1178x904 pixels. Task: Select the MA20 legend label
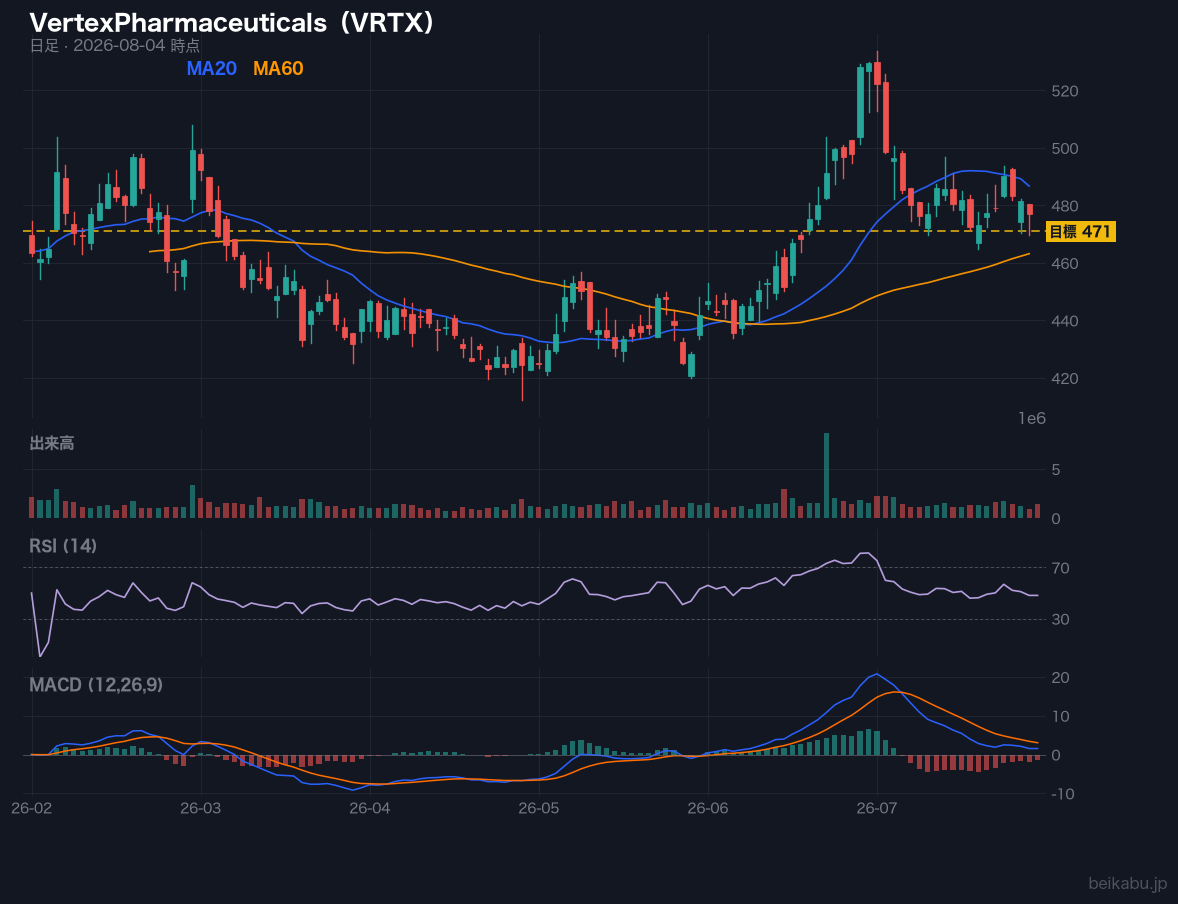[212, 68]
